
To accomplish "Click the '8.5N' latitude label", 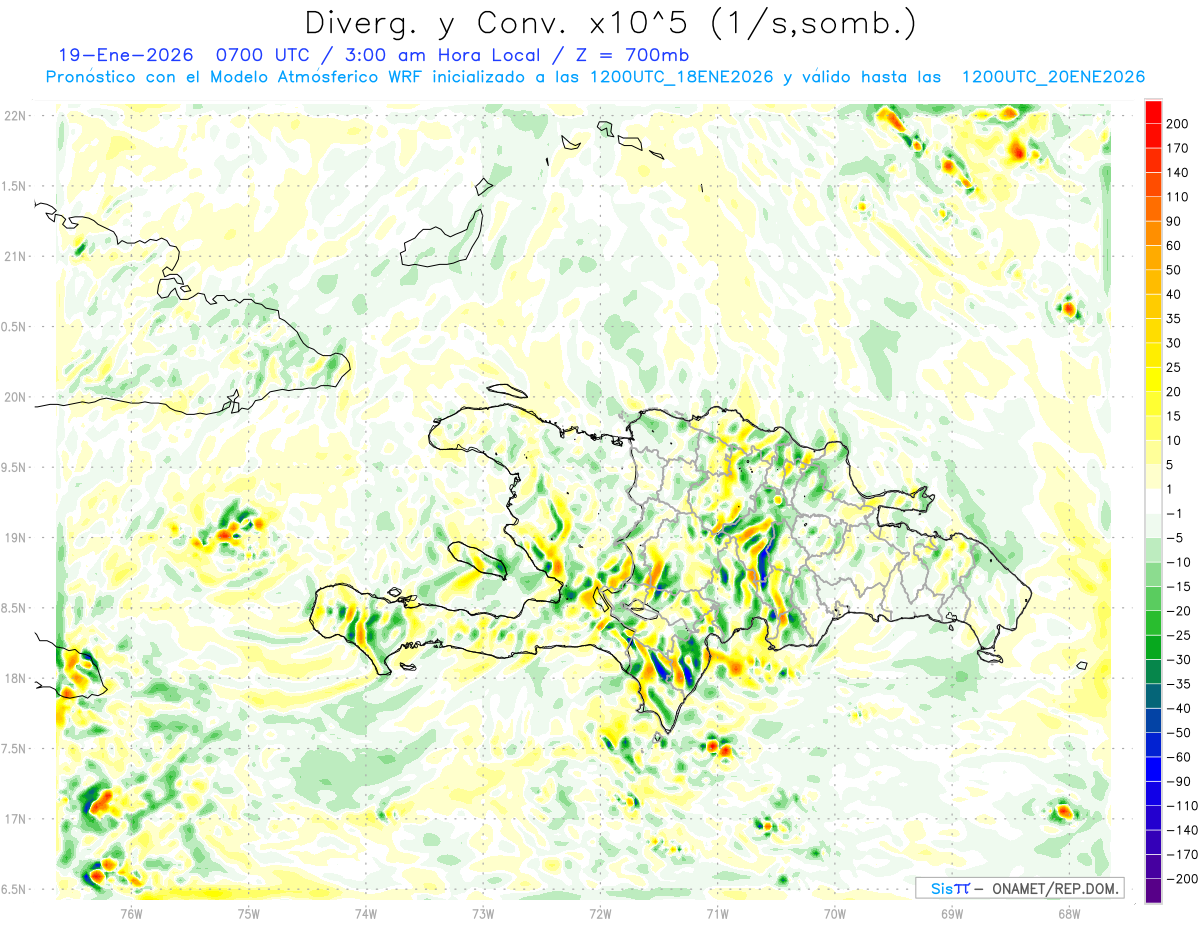I will tap(13, 608).
